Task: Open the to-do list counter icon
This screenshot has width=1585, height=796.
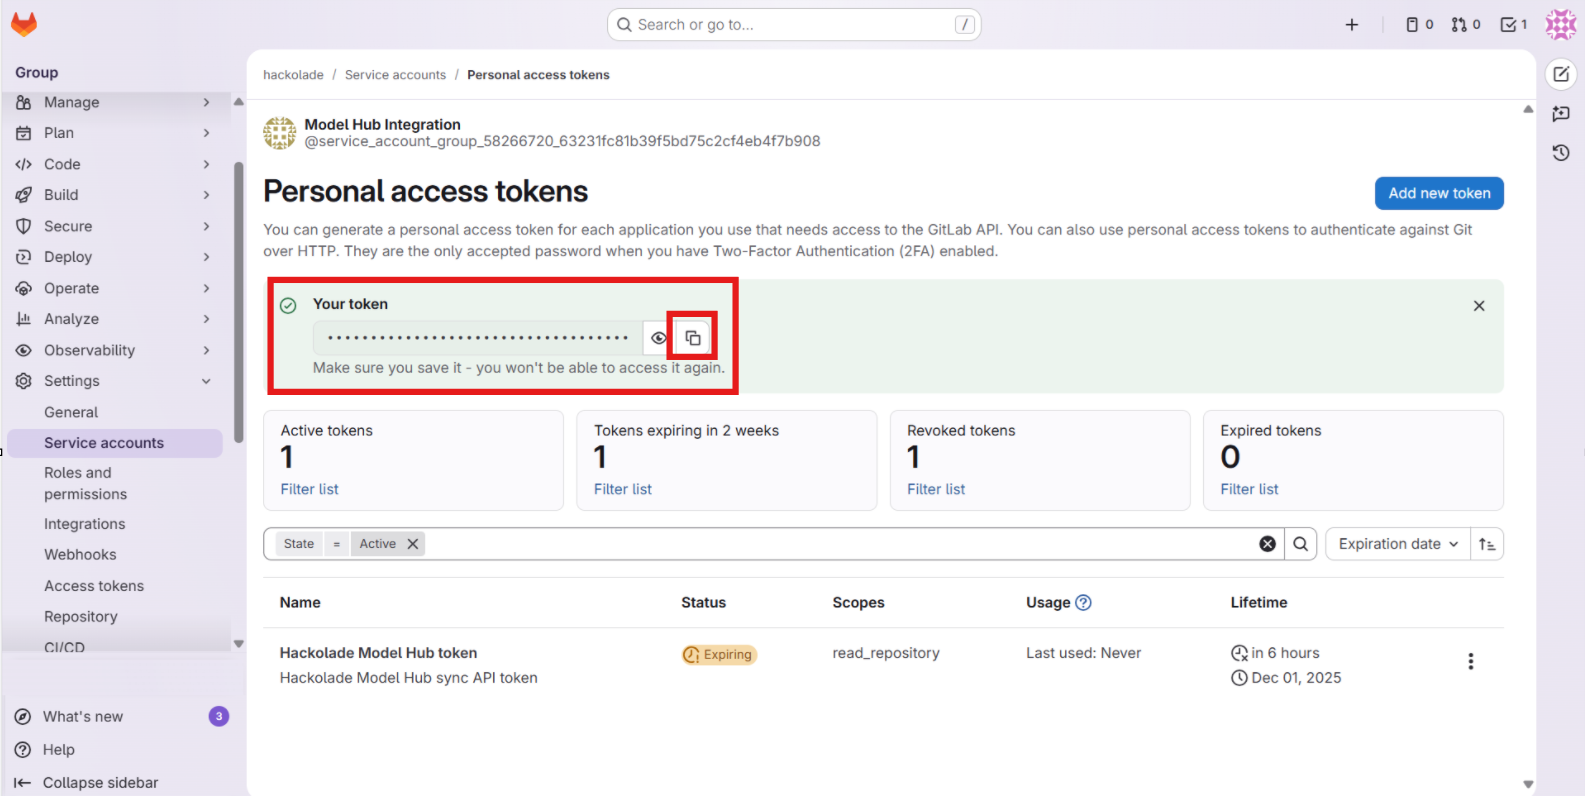Action: tap(1514, 25)
